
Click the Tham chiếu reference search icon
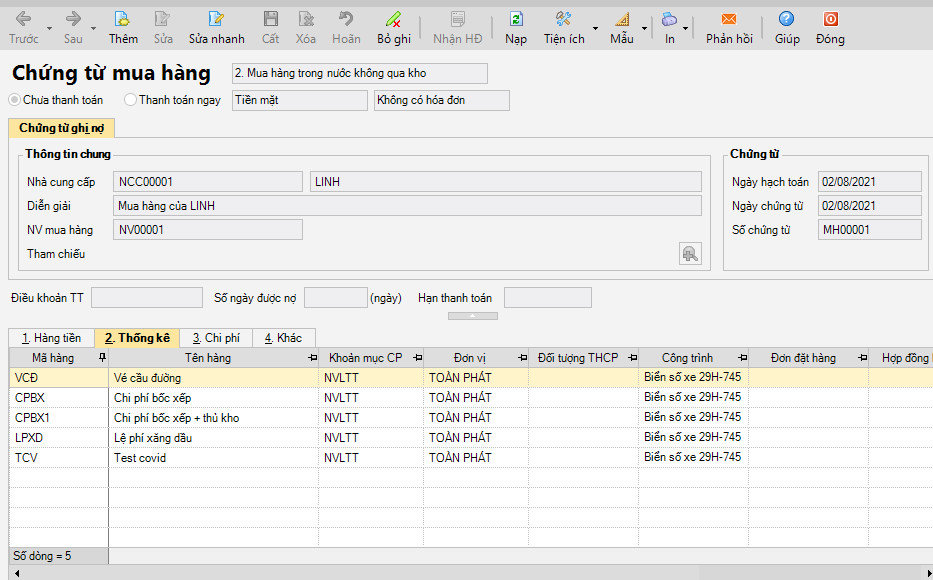click(690, 254)
